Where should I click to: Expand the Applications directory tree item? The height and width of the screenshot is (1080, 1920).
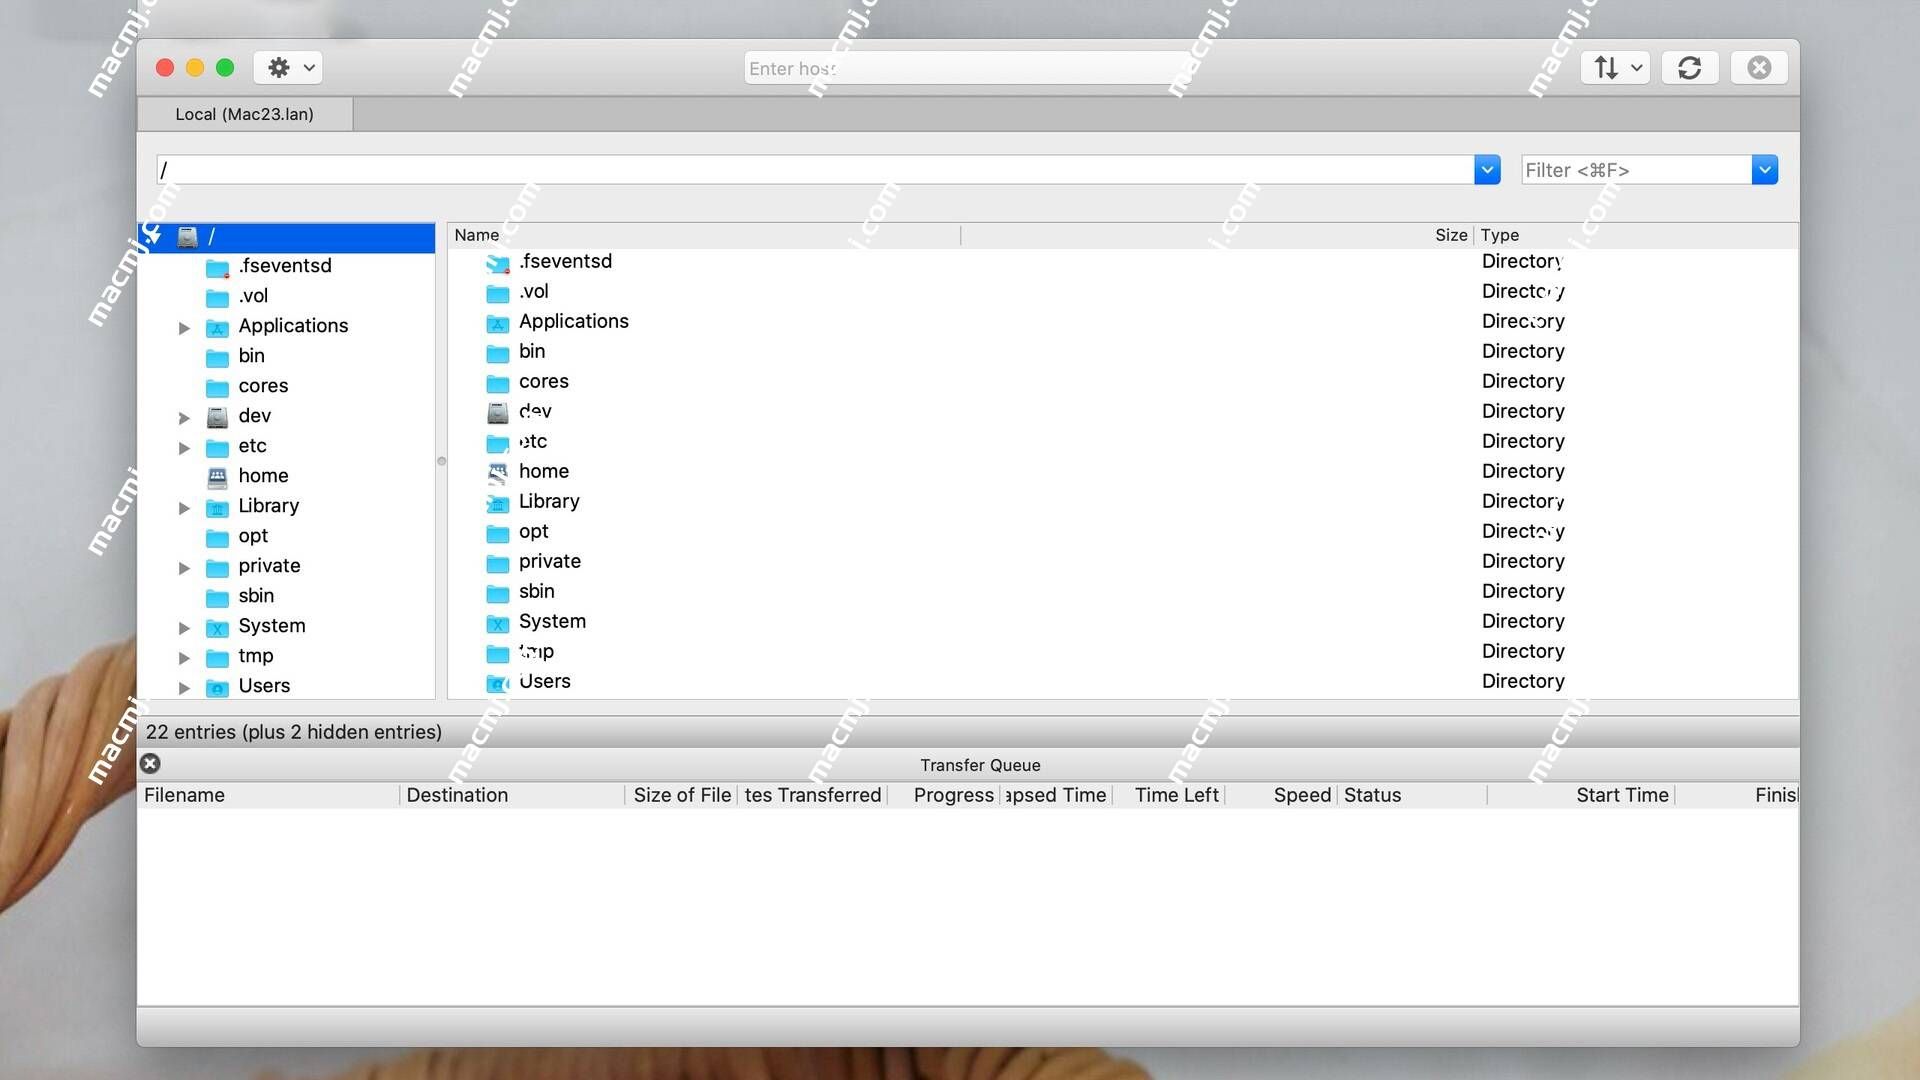click(x=185, y=326)
